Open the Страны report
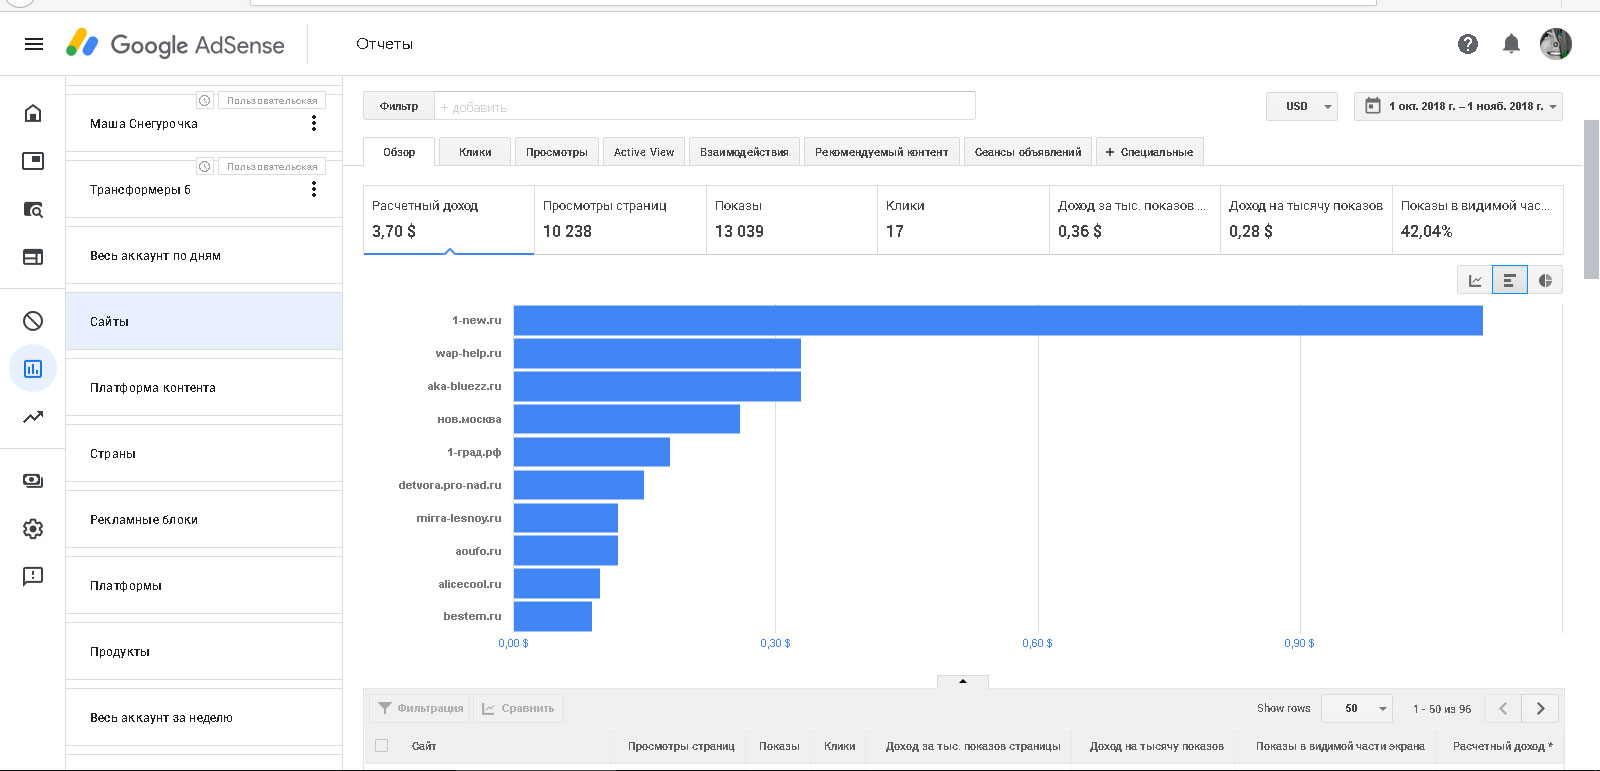Viewport: 1600px width, 771px height. tap(204, 453)
